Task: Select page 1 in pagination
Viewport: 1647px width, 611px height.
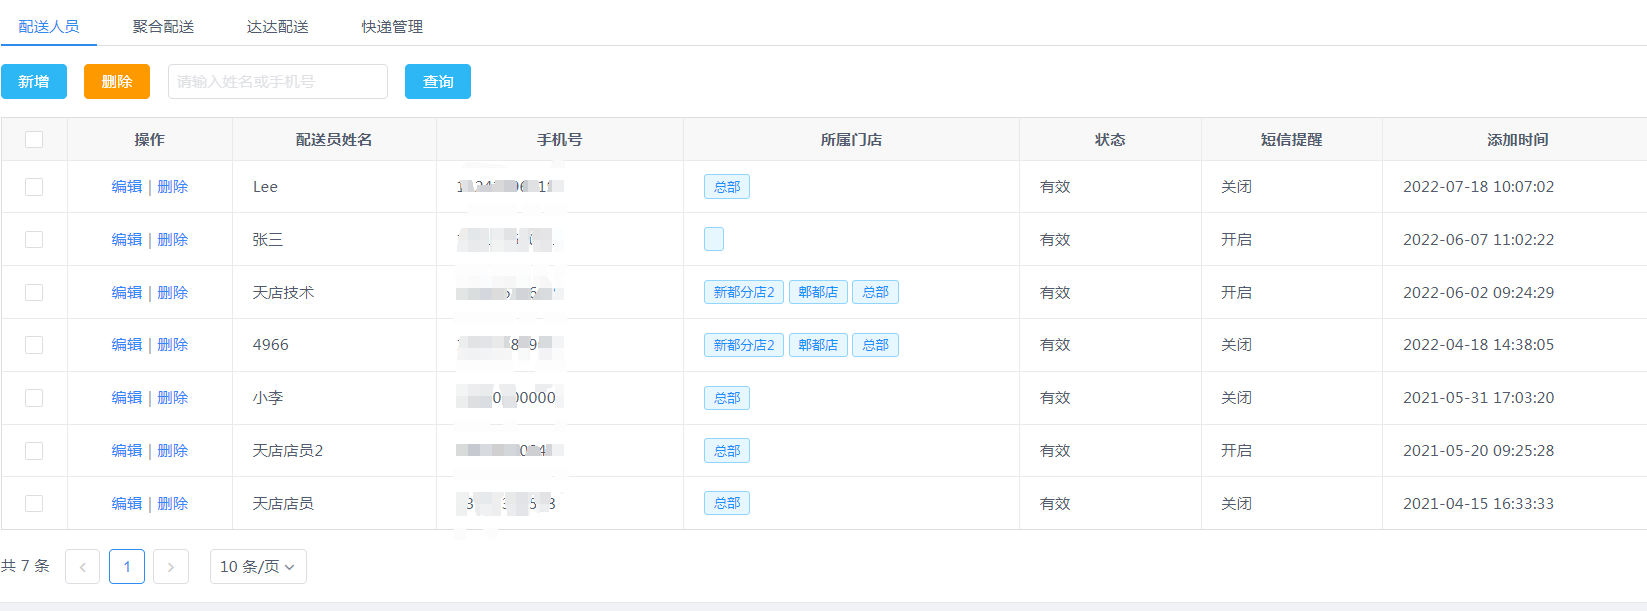Action: pos(127,567)
